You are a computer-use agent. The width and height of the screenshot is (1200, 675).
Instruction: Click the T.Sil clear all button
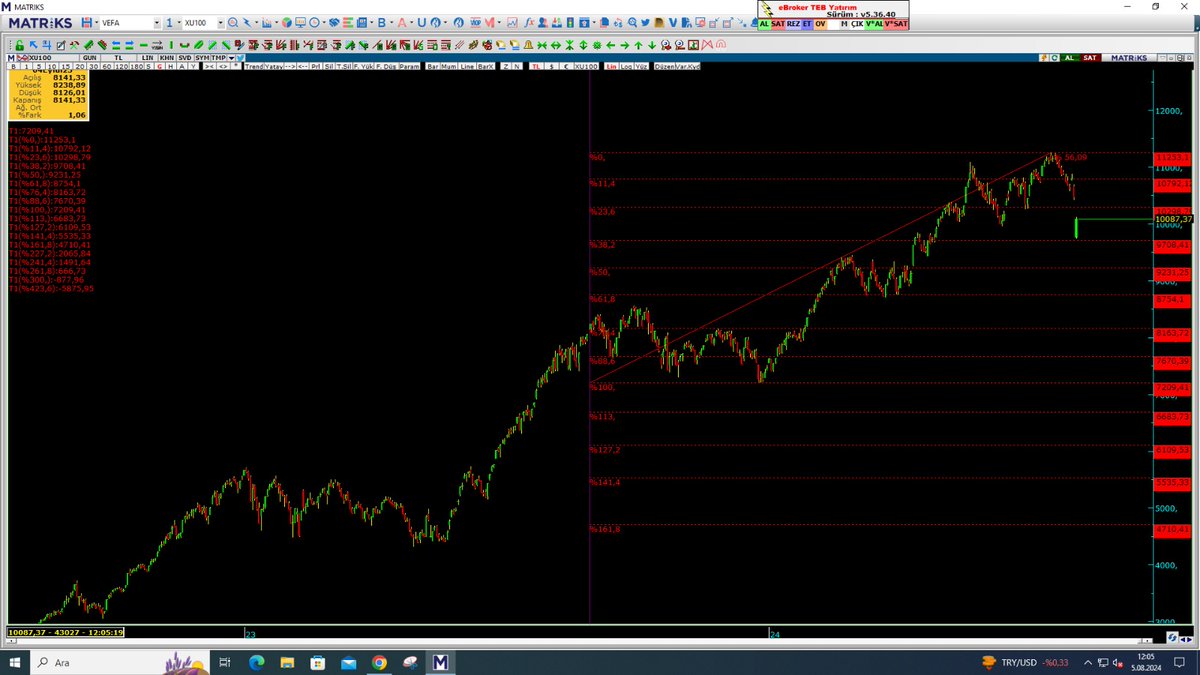coord(343,66)
